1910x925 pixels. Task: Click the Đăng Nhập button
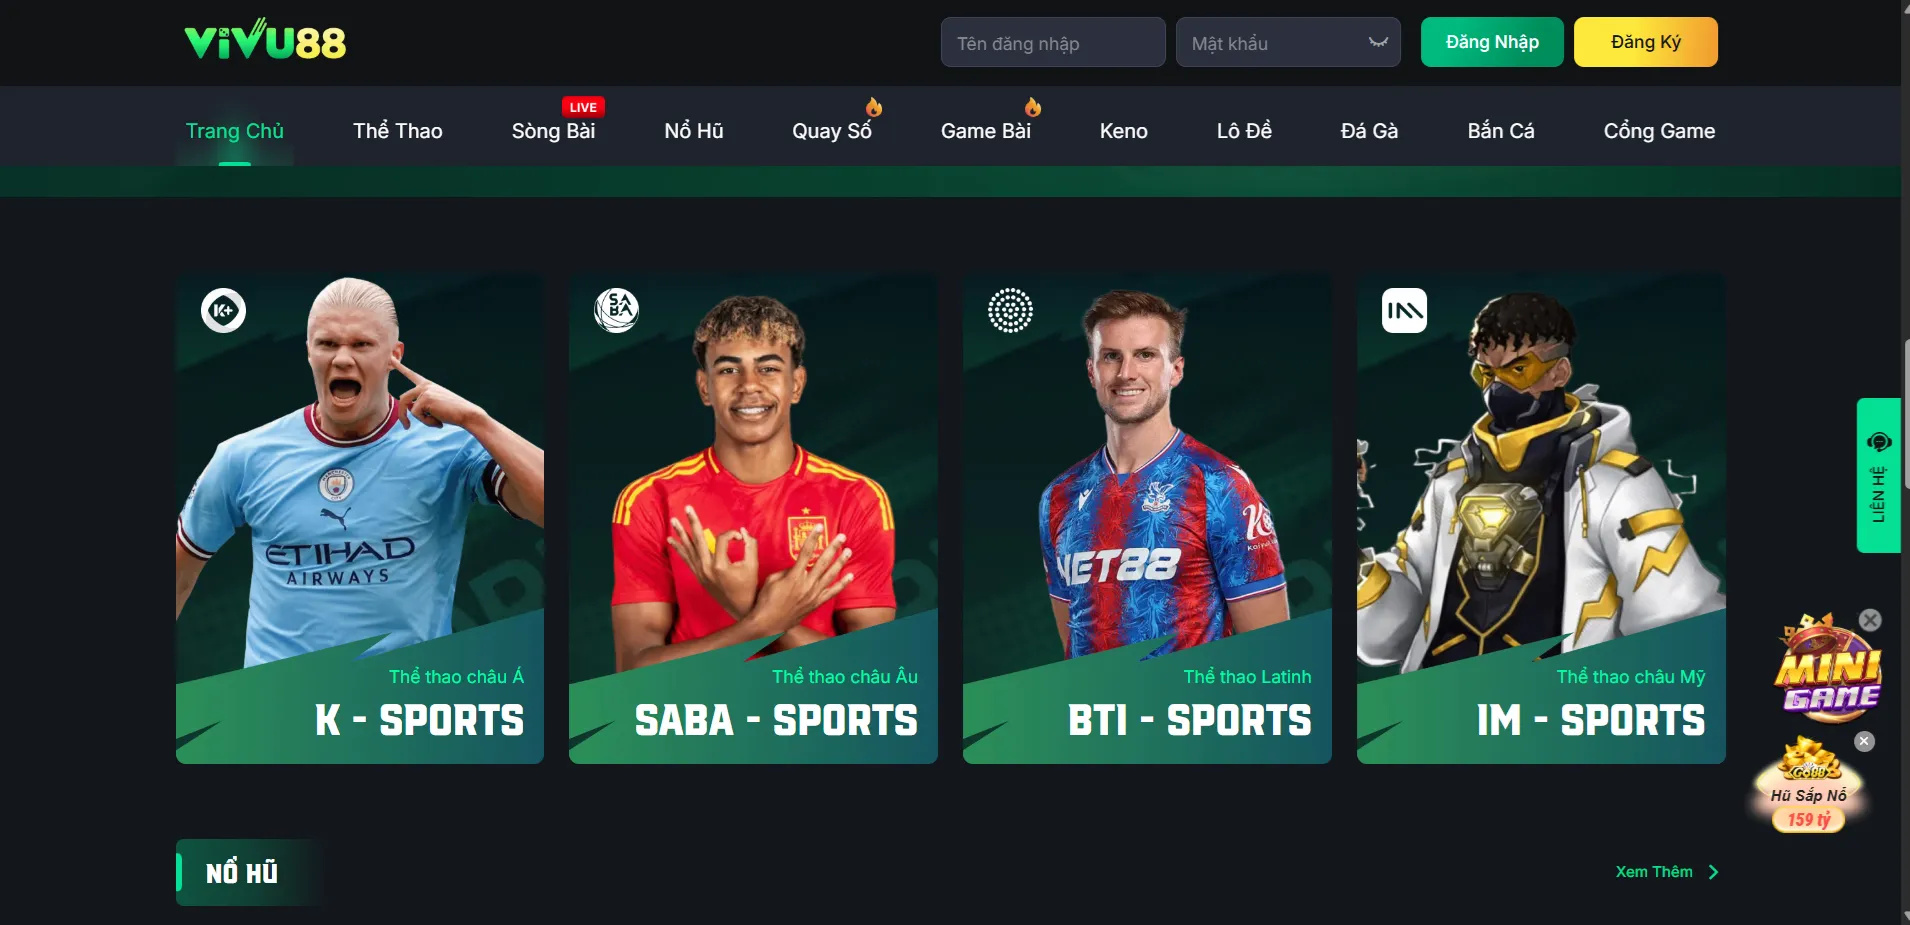[1492, 42]
